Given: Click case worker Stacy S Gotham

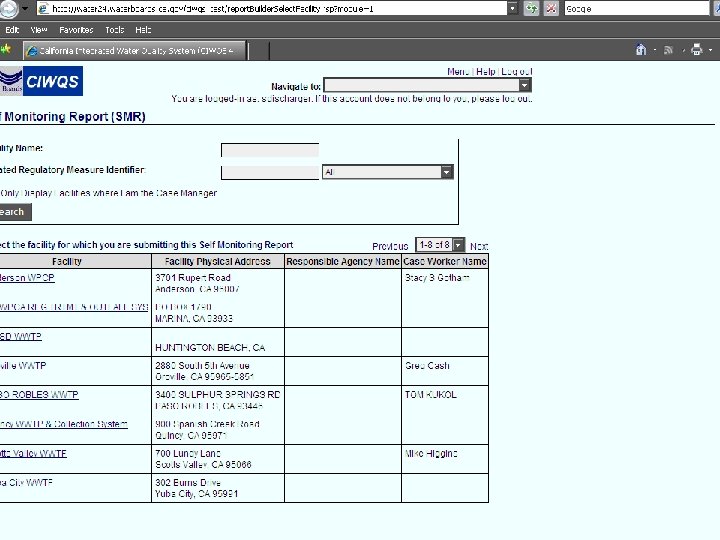Looking at the screenshot, I should pyautogui.click(x=437, y=278).
